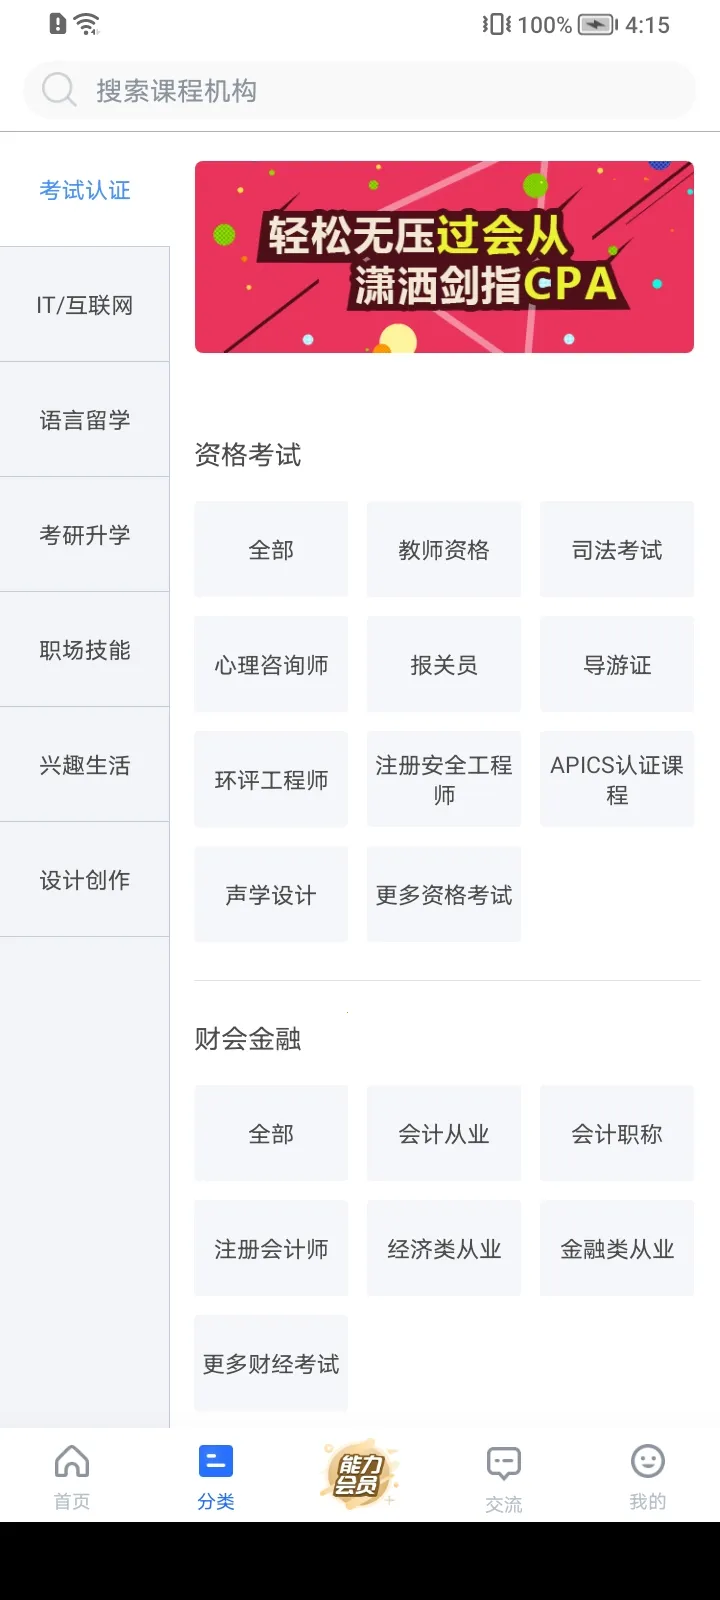Open the 职场技能 sidebar tab
The image size is (720, 1600).
click(85, 650)
